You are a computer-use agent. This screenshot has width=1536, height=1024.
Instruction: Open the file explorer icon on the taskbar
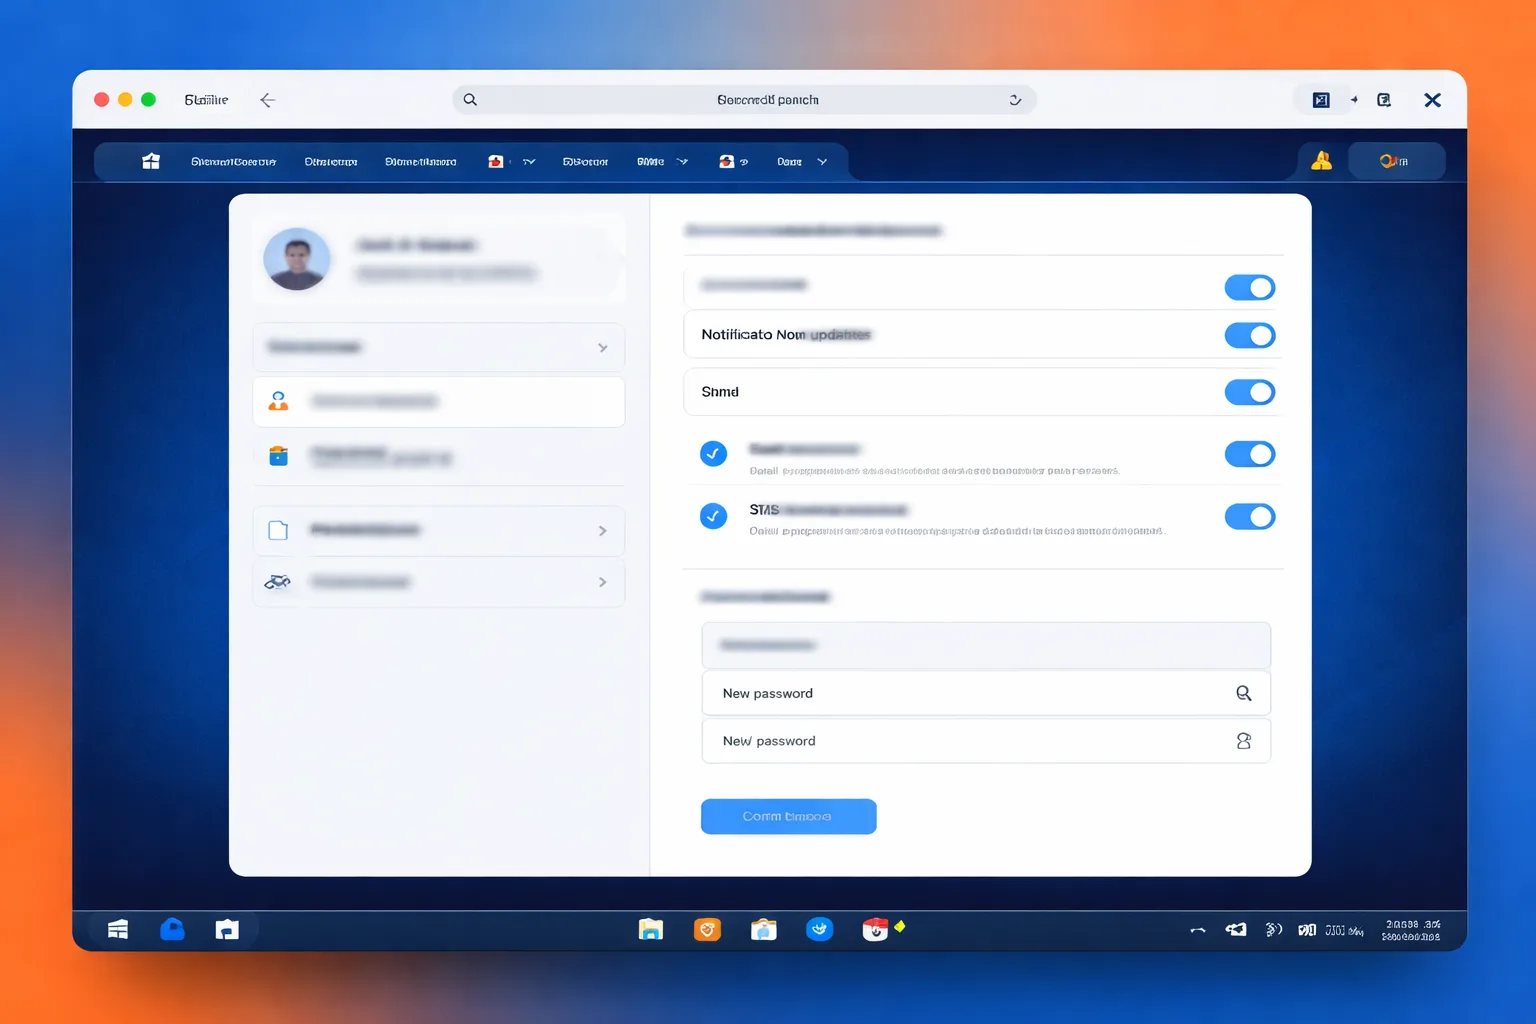pyautogui.click(x=651, y=930)
